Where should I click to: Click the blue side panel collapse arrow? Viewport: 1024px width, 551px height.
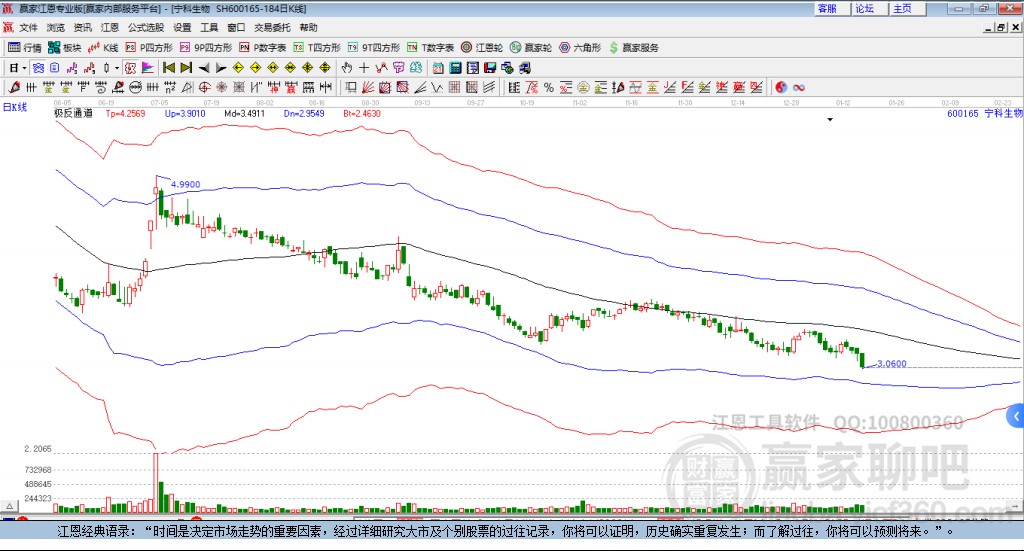(x=1016, y=417)
